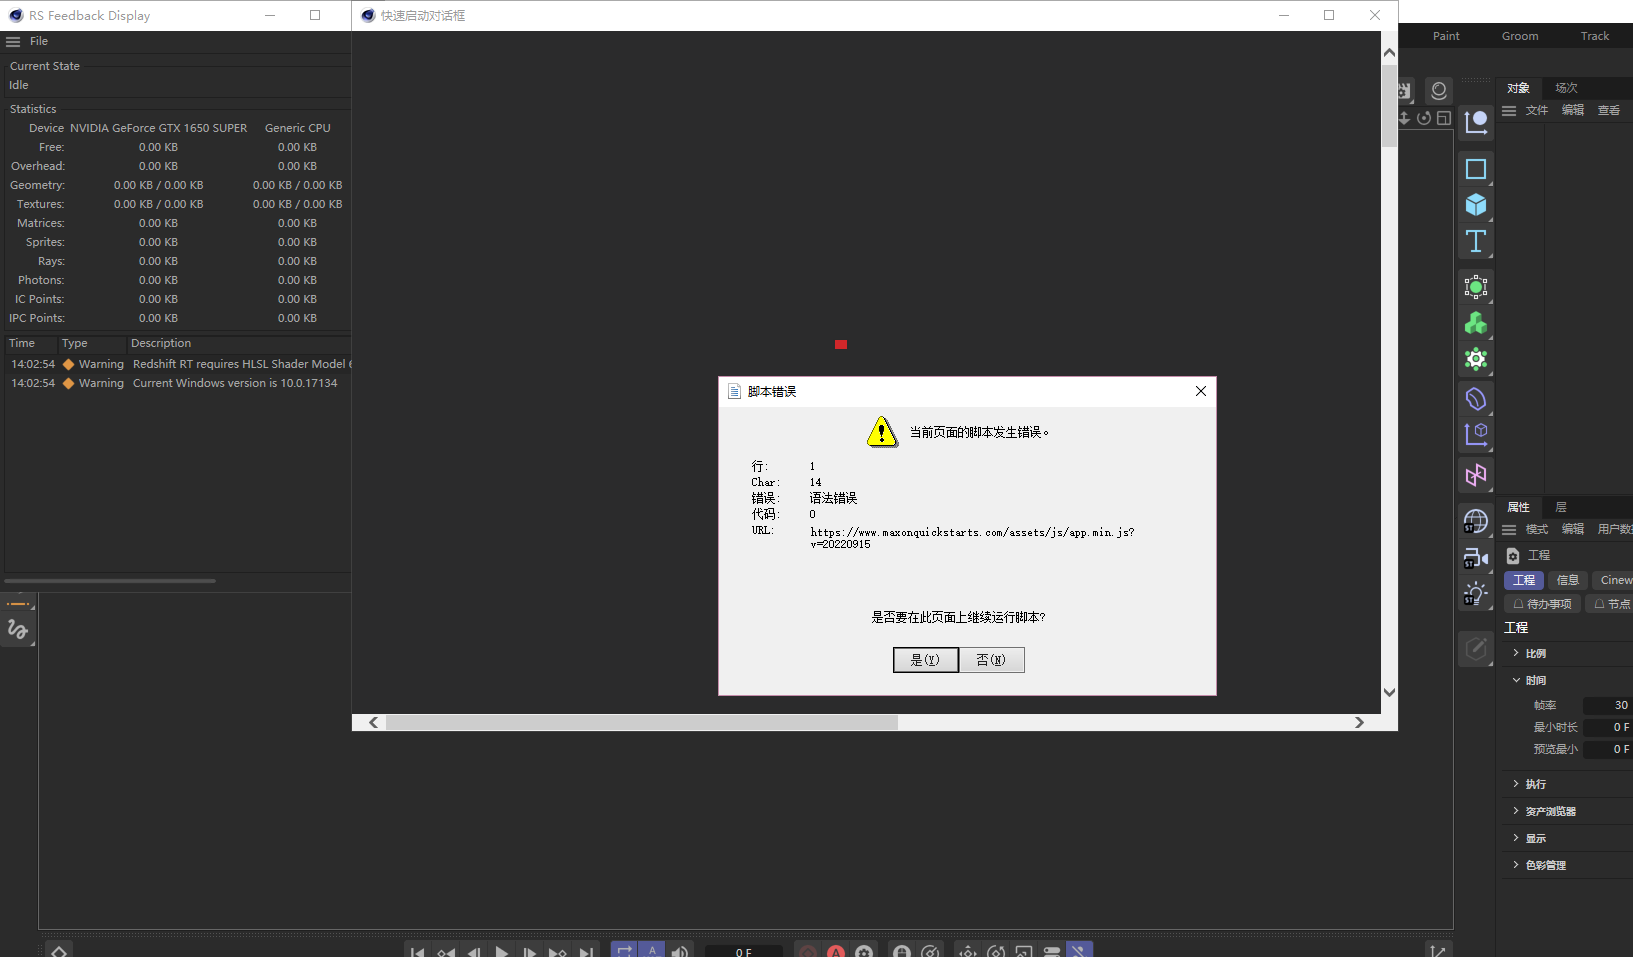Click 否(N) to stop running the script
1633x957 pixels.
click(991, 660)
